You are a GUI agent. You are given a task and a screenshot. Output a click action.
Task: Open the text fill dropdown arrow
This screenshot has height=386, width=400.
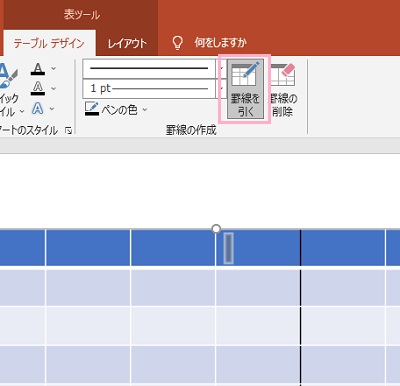click(54, 69)
